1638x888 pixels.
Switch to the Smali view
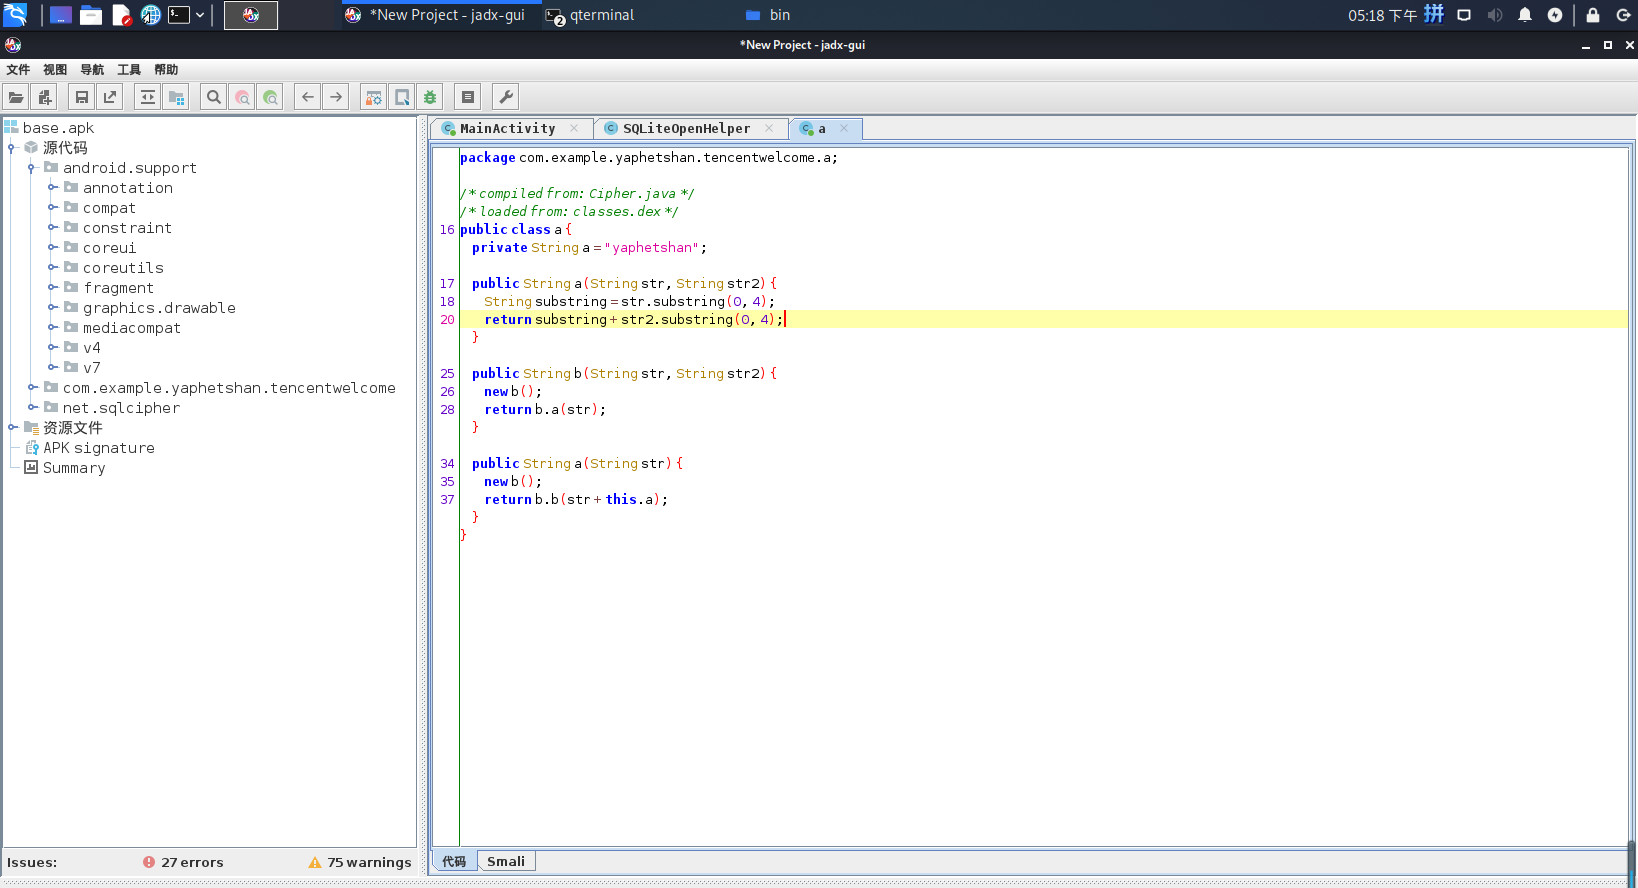point(505,861)
